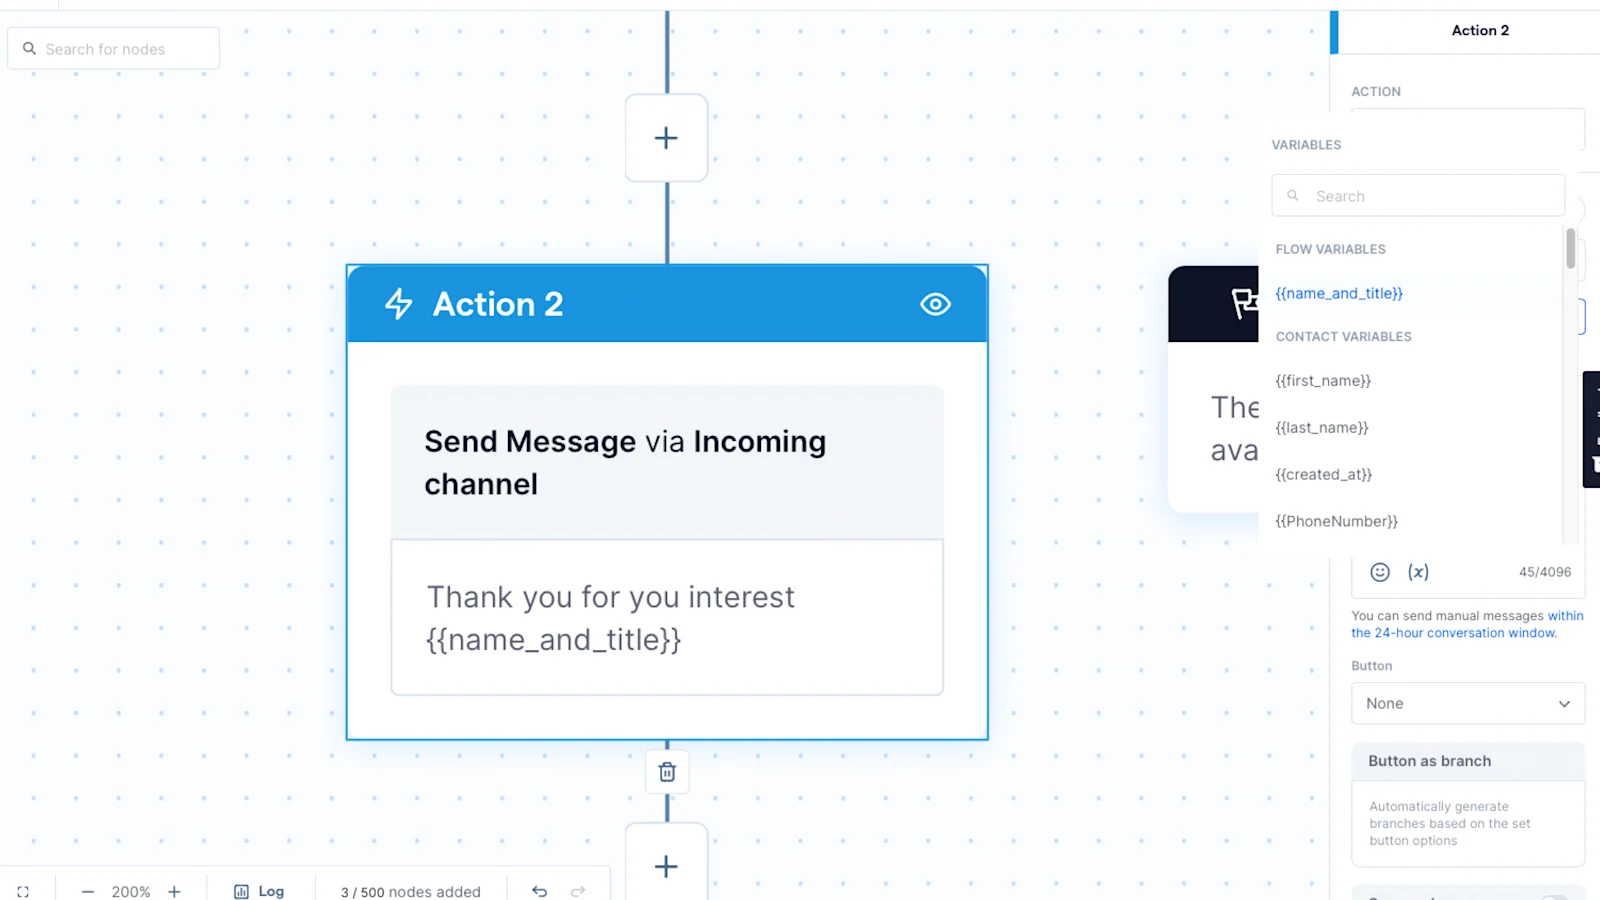The image size is (1600, 900).
Task: Zoom out using the minus control
Action: point(88,891)
